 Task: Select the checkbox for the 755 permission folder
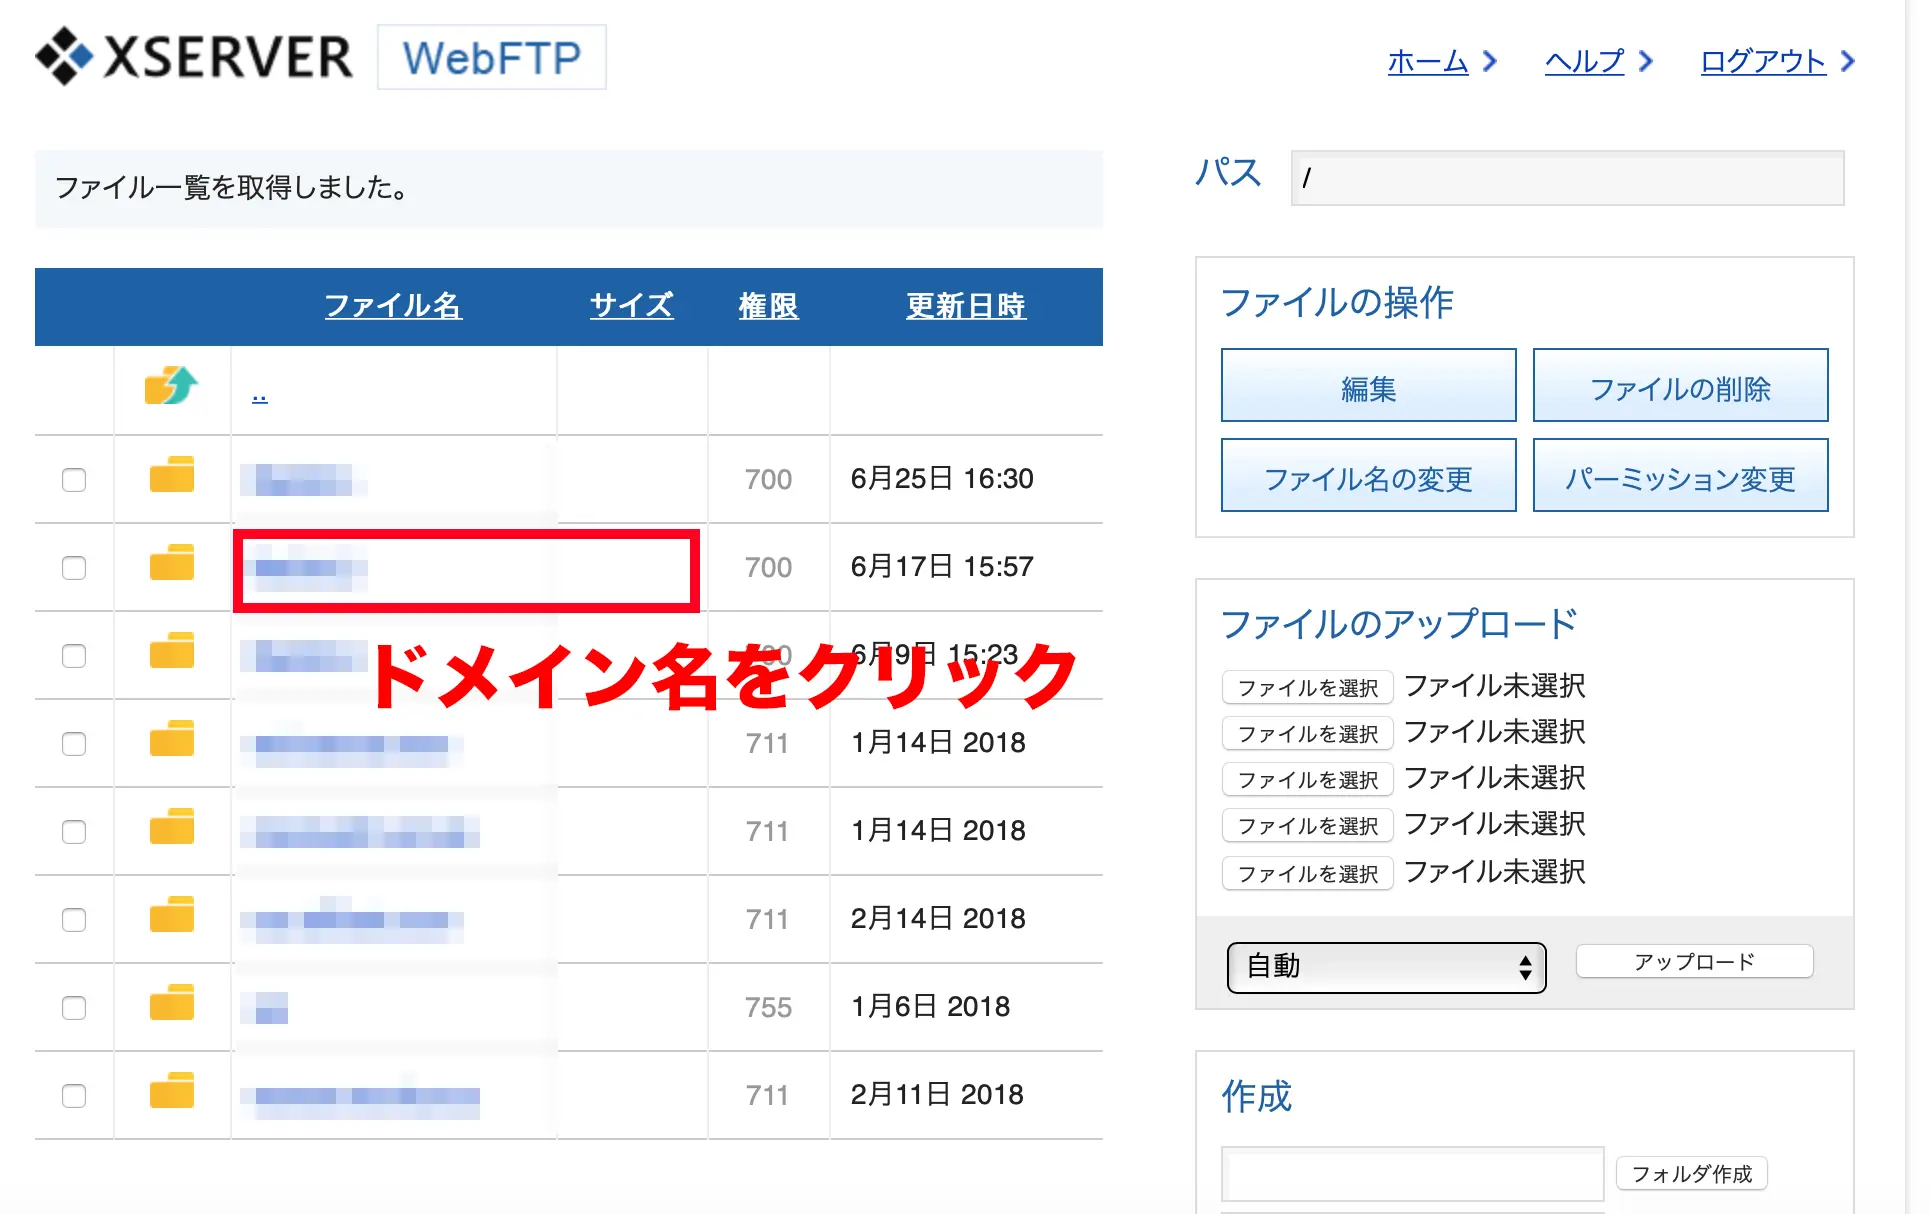click(74, 1008)
